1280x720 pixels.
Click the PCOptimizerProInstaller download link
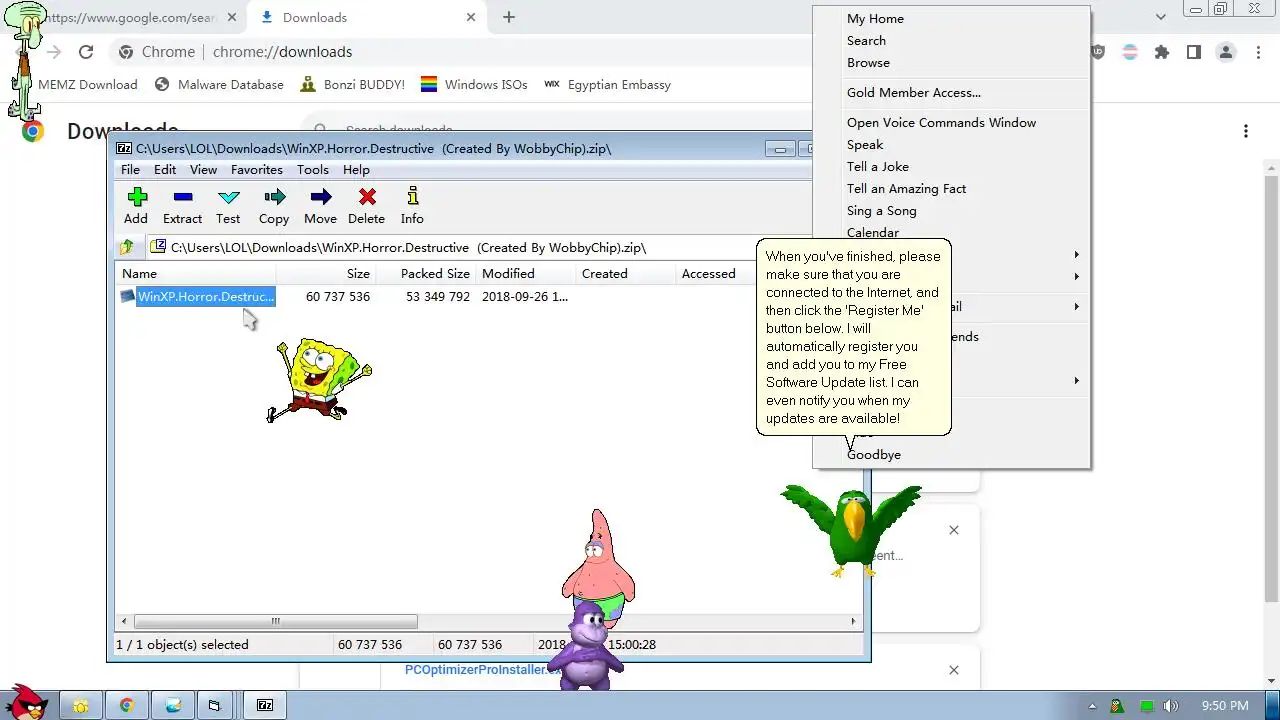click(483, 670)
